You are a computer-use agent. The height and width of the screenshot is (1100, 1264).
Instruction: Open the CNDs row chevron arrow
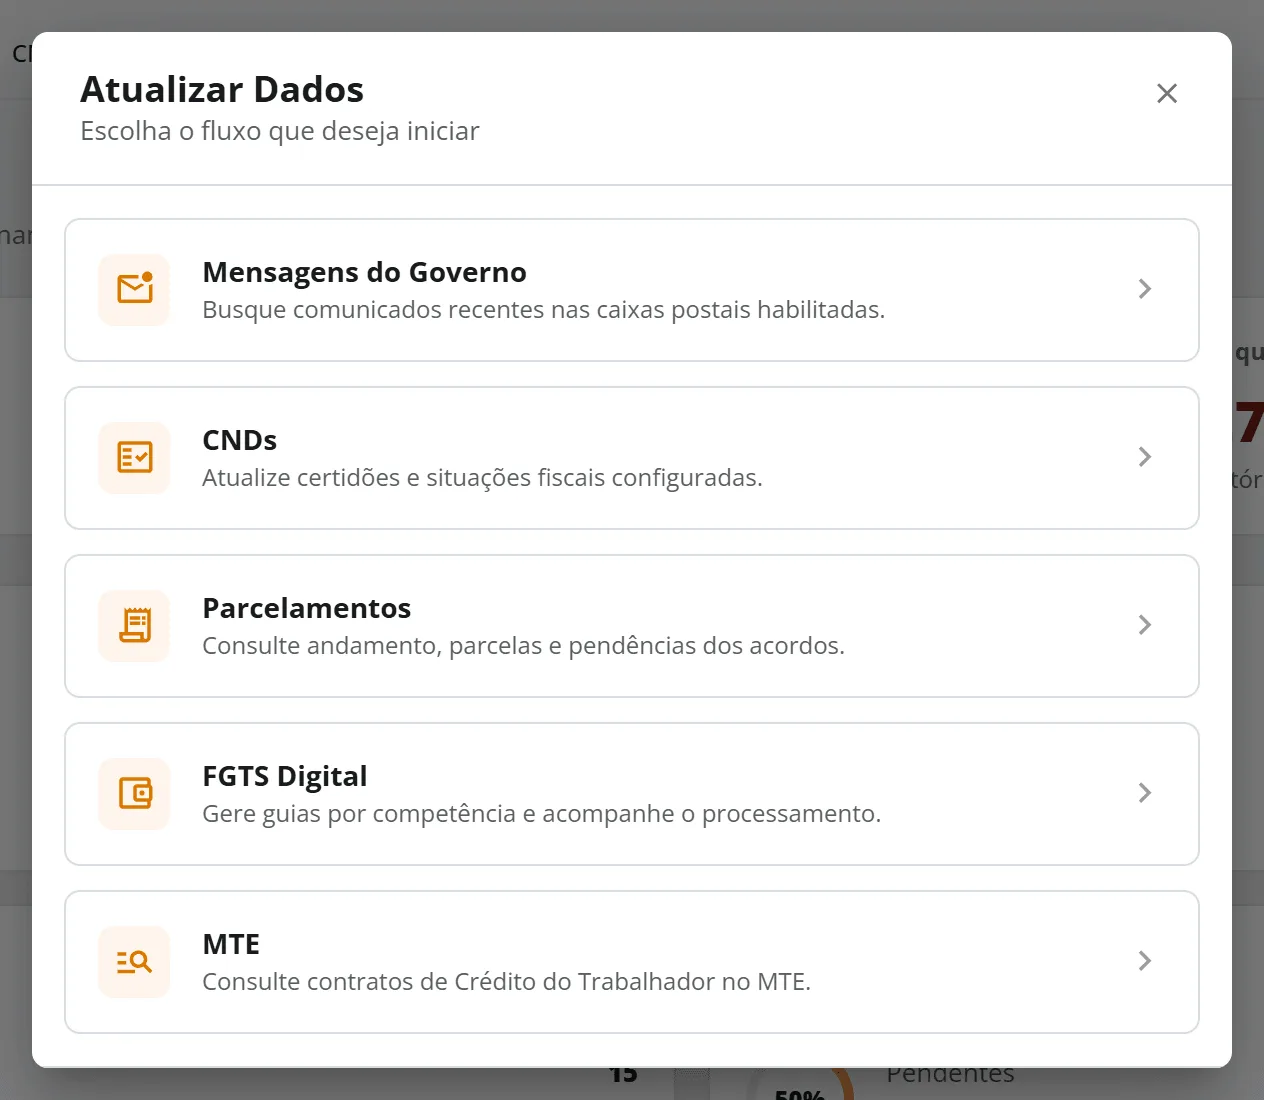click(x=1145, y=457)
